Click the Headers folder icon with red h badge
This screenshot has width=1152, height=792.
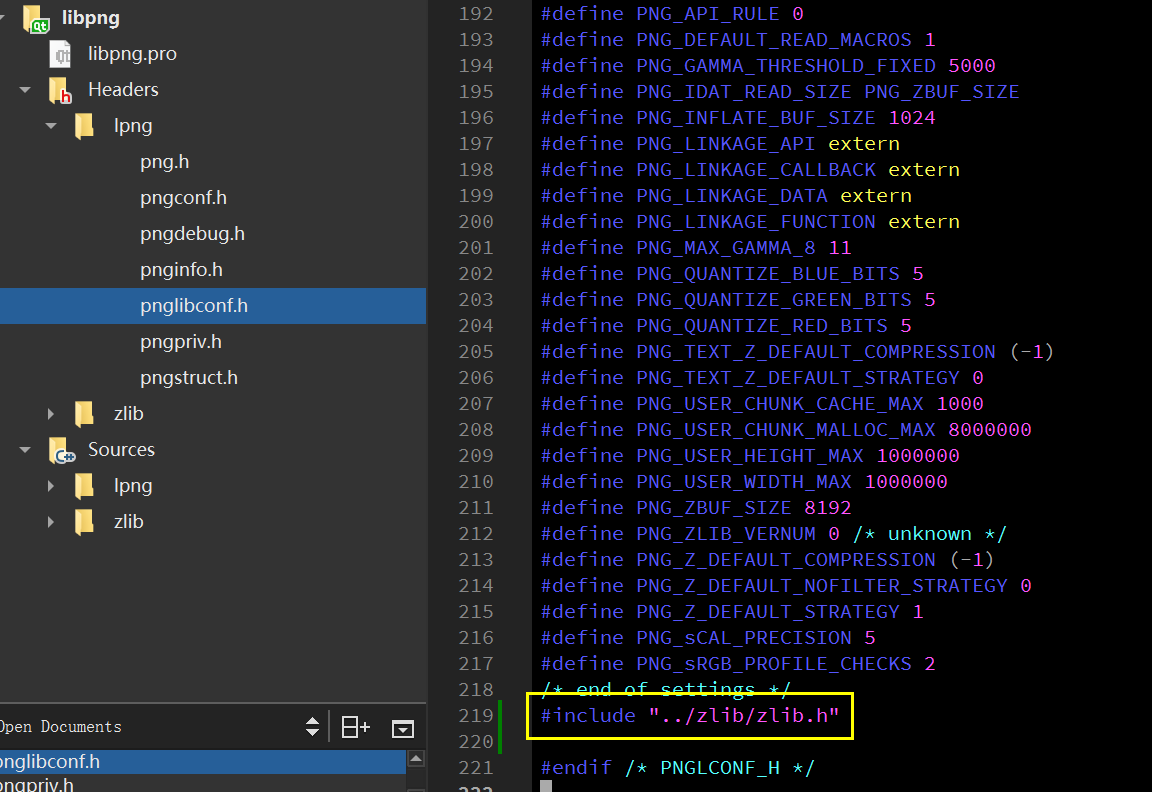[60, 89]
